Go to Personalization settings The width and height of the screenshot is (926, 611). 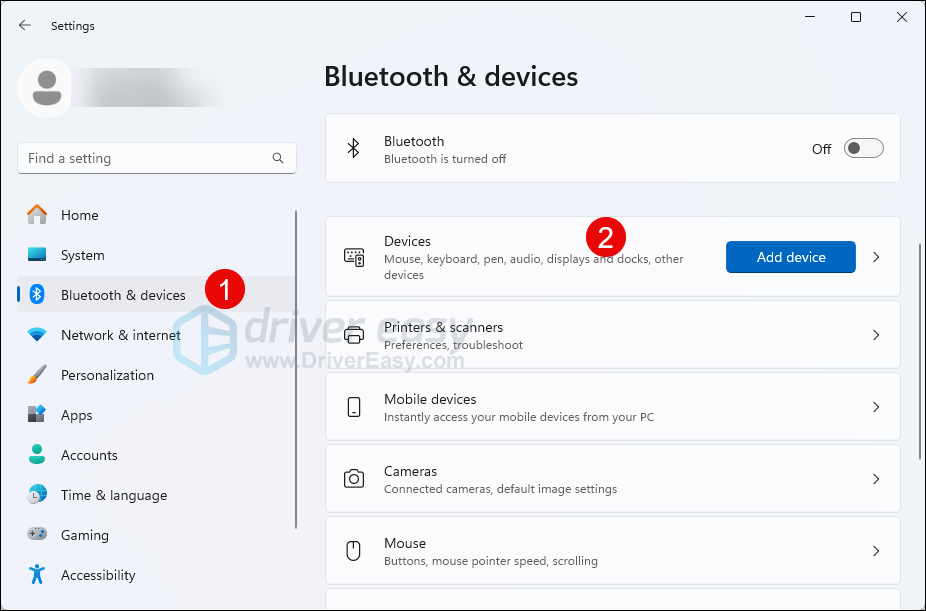107,375
